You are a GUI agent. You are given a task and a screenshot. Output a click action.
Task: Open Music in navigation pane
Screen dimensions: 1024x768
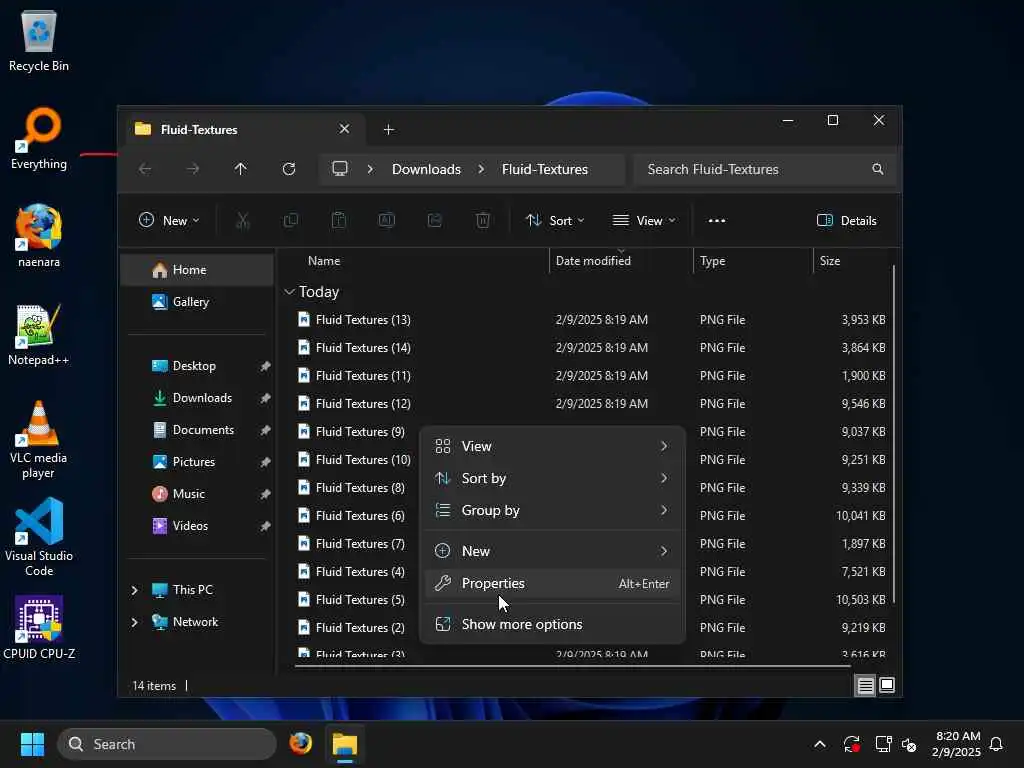pyautogui.click(x=197, y=494)
